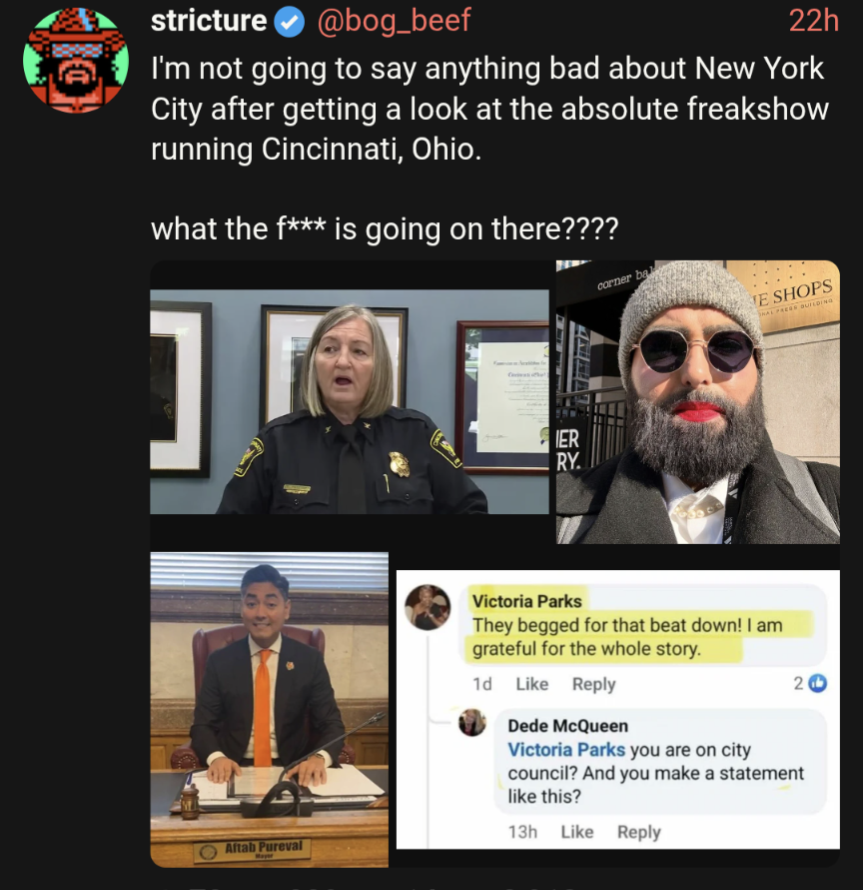Click the stricture display name
Image resolution: width=863 pixels, height=890 pixels.
coord(208,21)
